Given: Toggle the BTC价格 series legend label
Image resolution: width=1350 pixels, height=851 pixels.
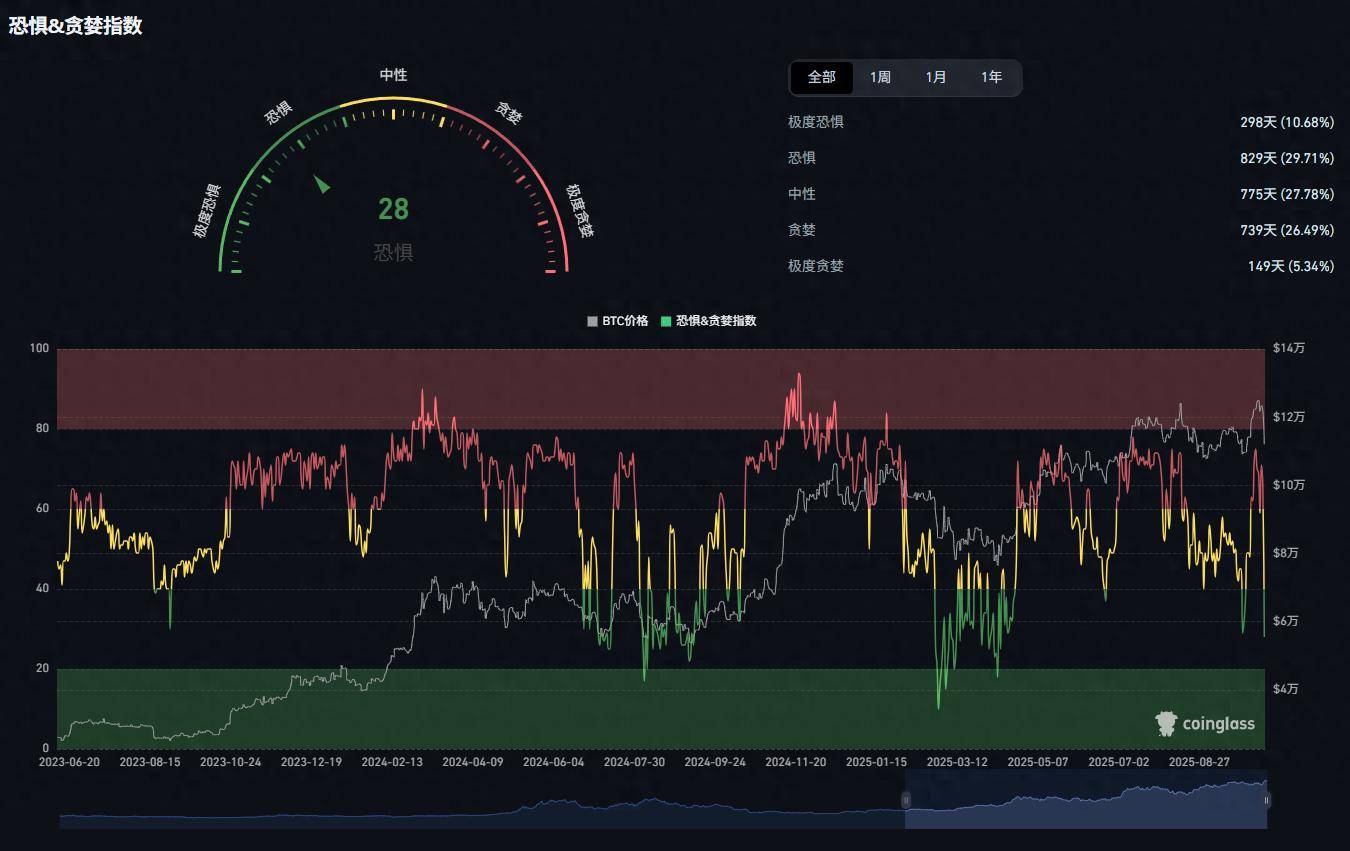Looking at the screenshot, I should [x=625, y=321].
